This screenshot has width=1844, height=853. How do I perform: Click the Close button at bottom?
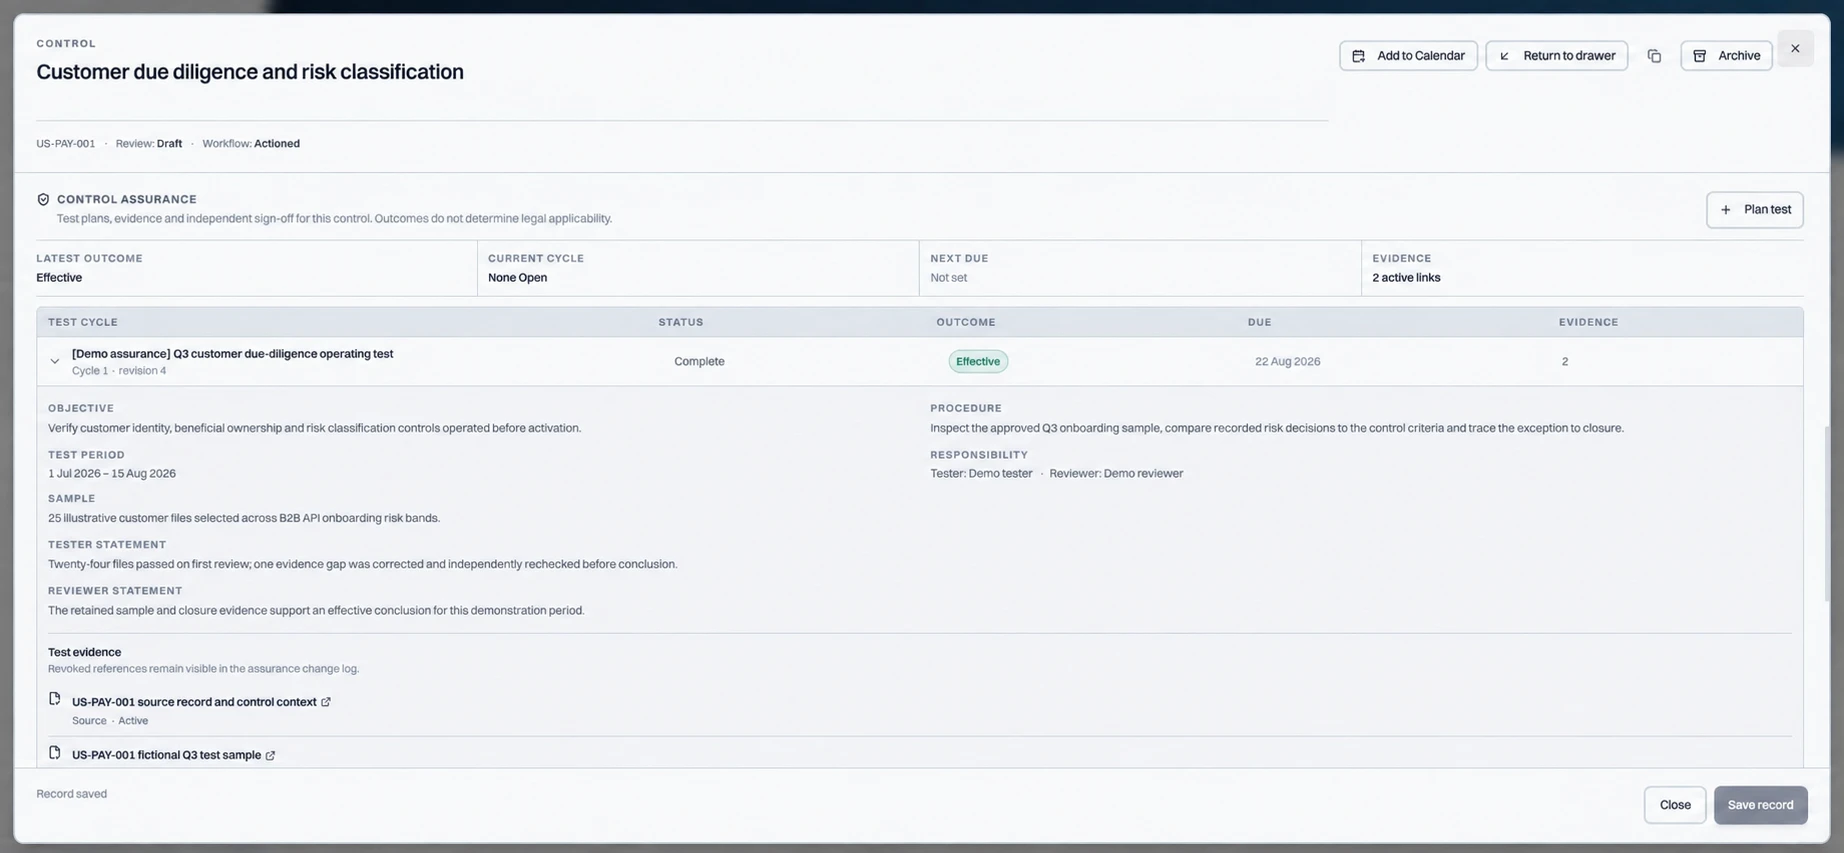[x=1675, y=805]
